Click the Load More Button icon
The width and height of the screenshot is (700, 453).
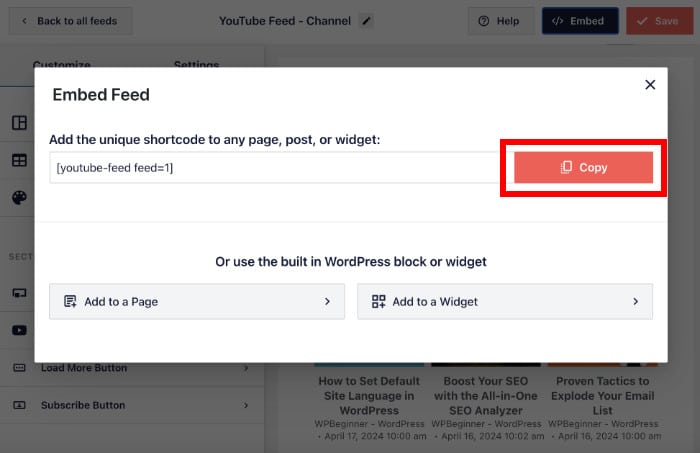[x=19, y=368]
